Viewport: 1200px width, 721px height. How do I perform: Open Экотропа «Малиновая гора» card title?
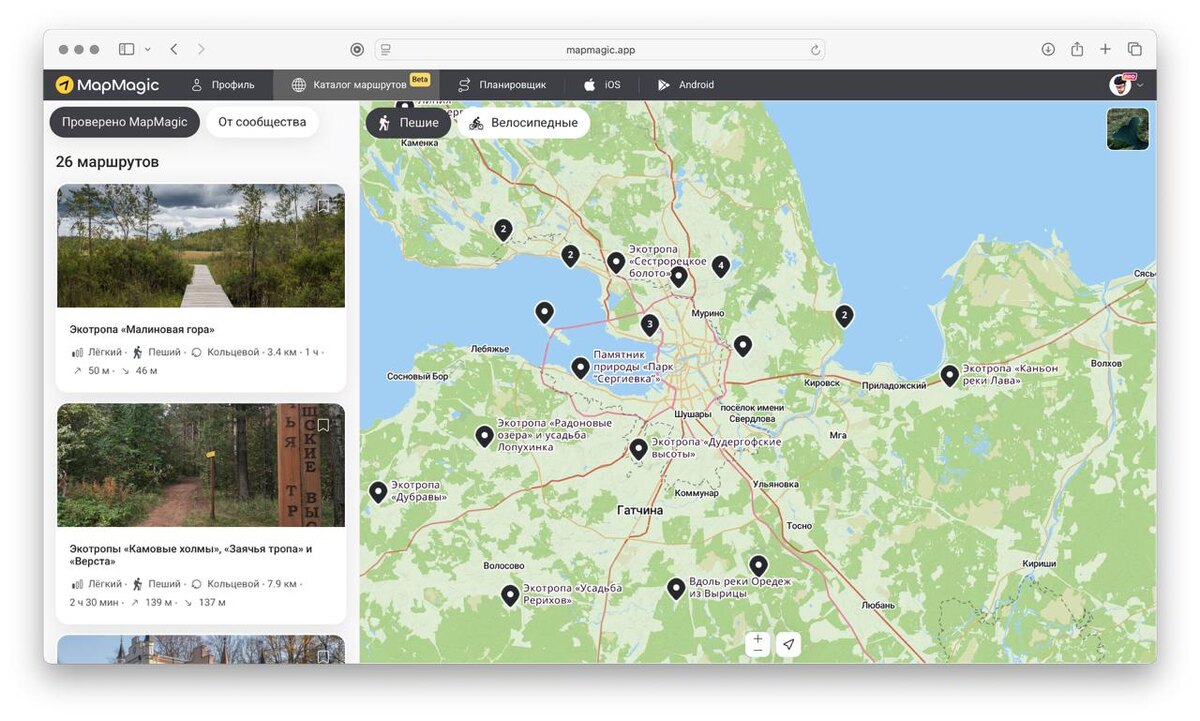142,329
